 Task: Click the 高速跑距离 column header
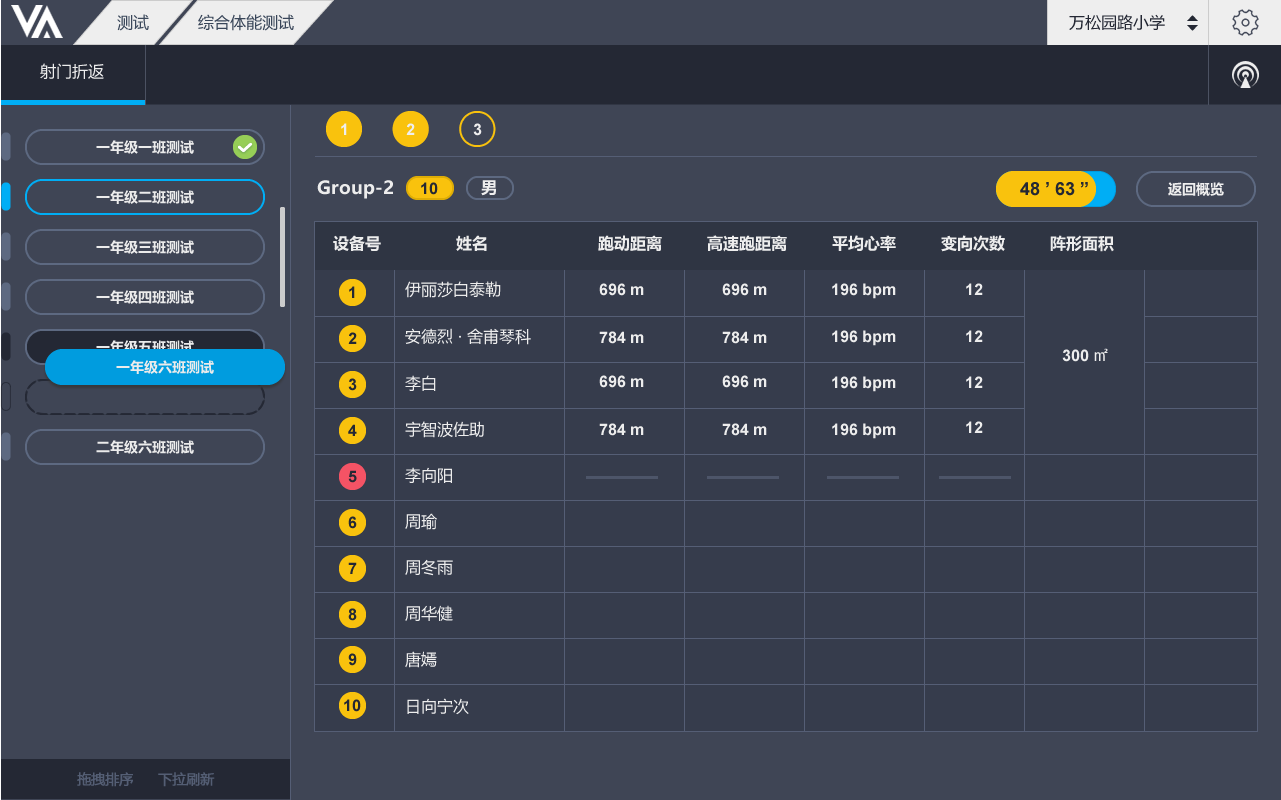[x=747, y=244]
